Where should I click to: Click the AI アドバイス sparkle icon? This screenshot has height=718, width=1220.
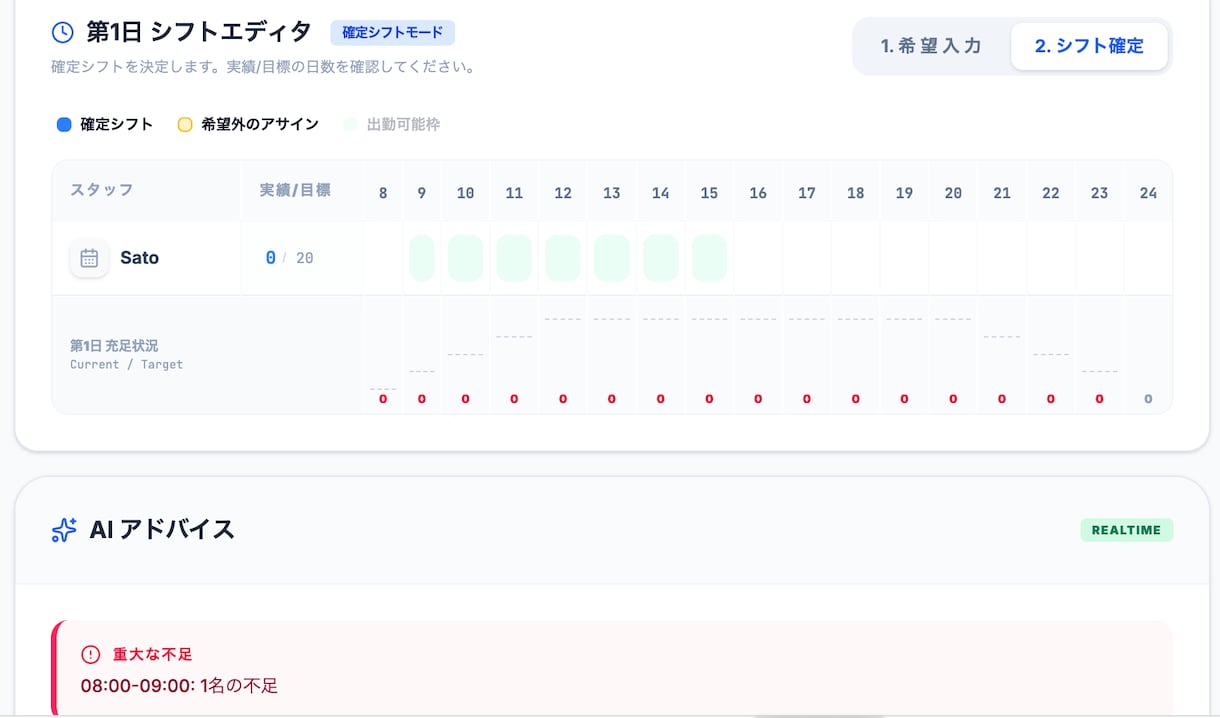(64, 530)
